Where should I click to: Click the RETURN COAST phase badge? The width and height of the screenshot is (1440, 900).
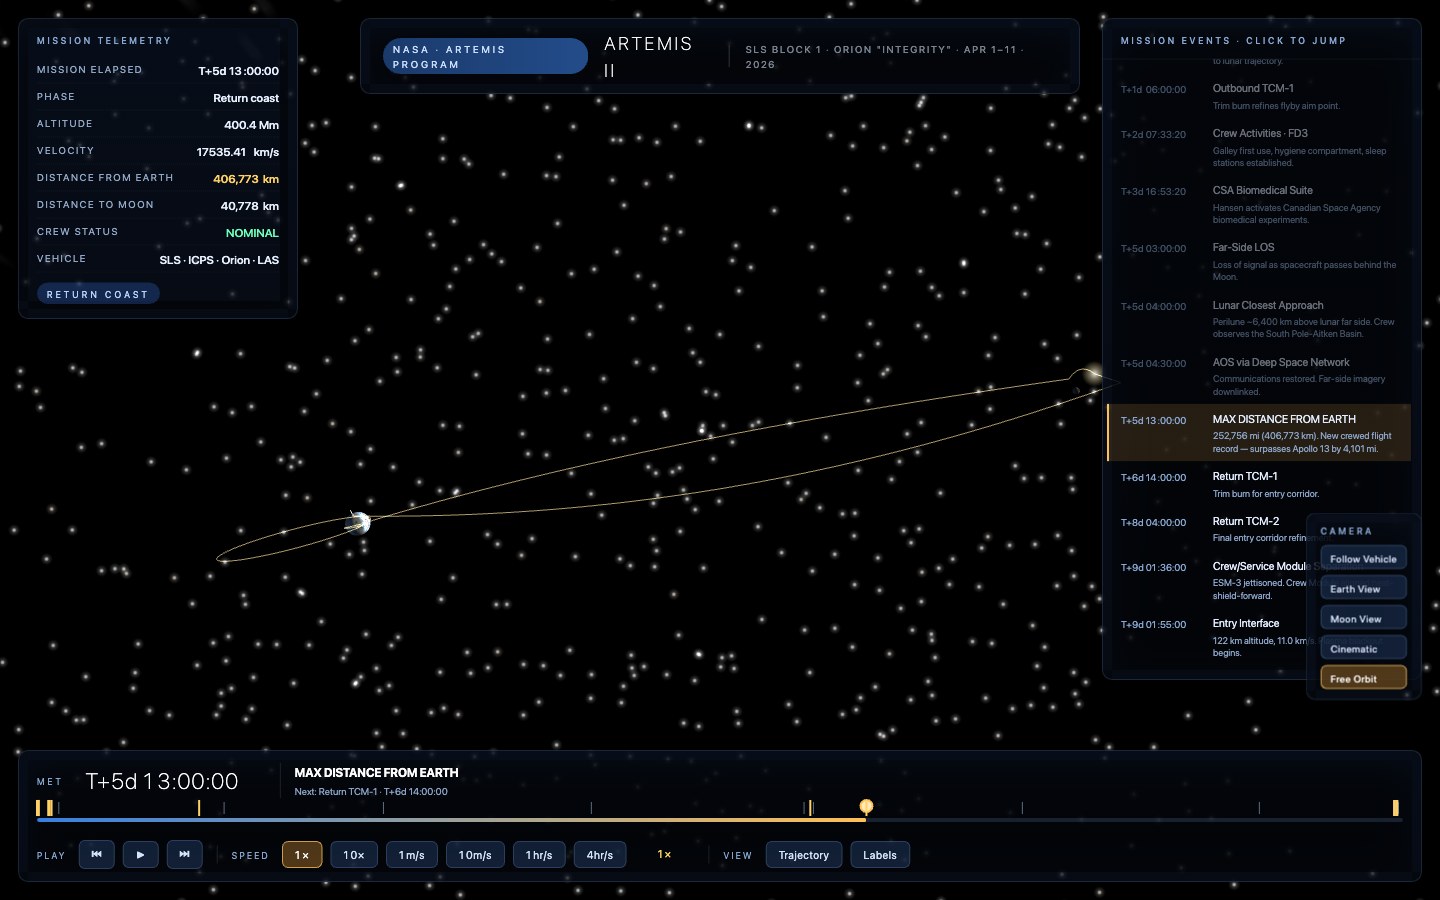tap(97, 294)
